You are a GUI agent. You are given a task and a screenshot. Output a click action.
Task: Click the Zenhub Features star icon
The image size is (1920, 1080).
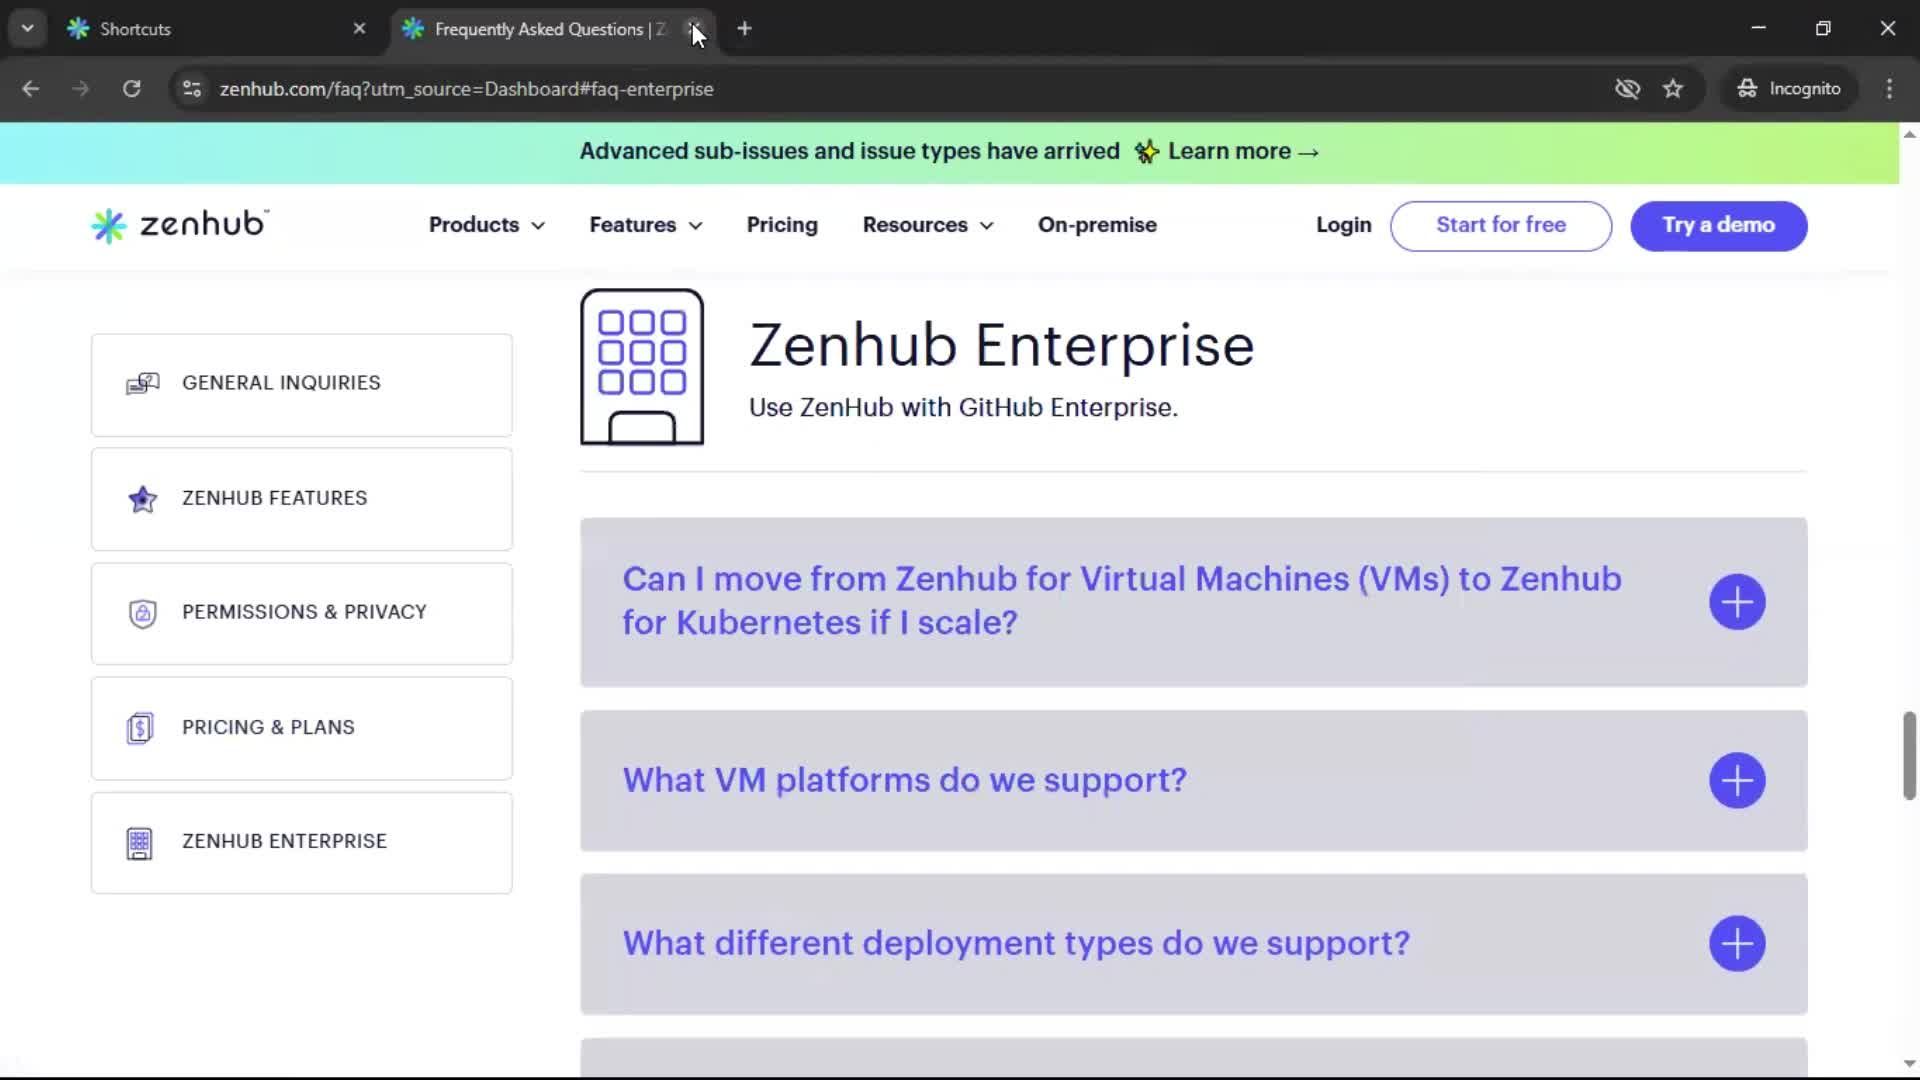(x=142, y=498)
